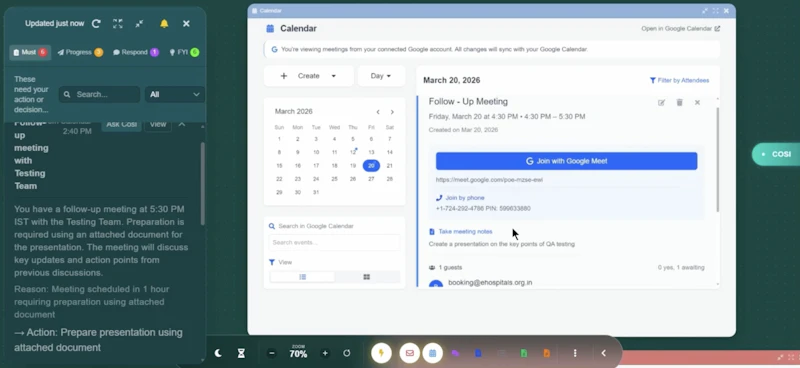Open in Google Calendar link
Viewport: 800px width, 368px height.
[681, 29]
